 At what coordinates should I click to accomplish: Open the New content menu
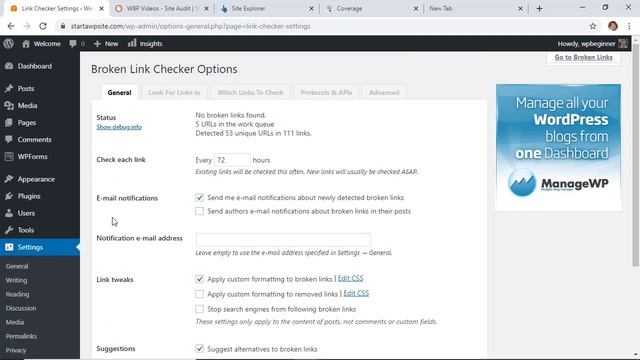coord(106,44)
